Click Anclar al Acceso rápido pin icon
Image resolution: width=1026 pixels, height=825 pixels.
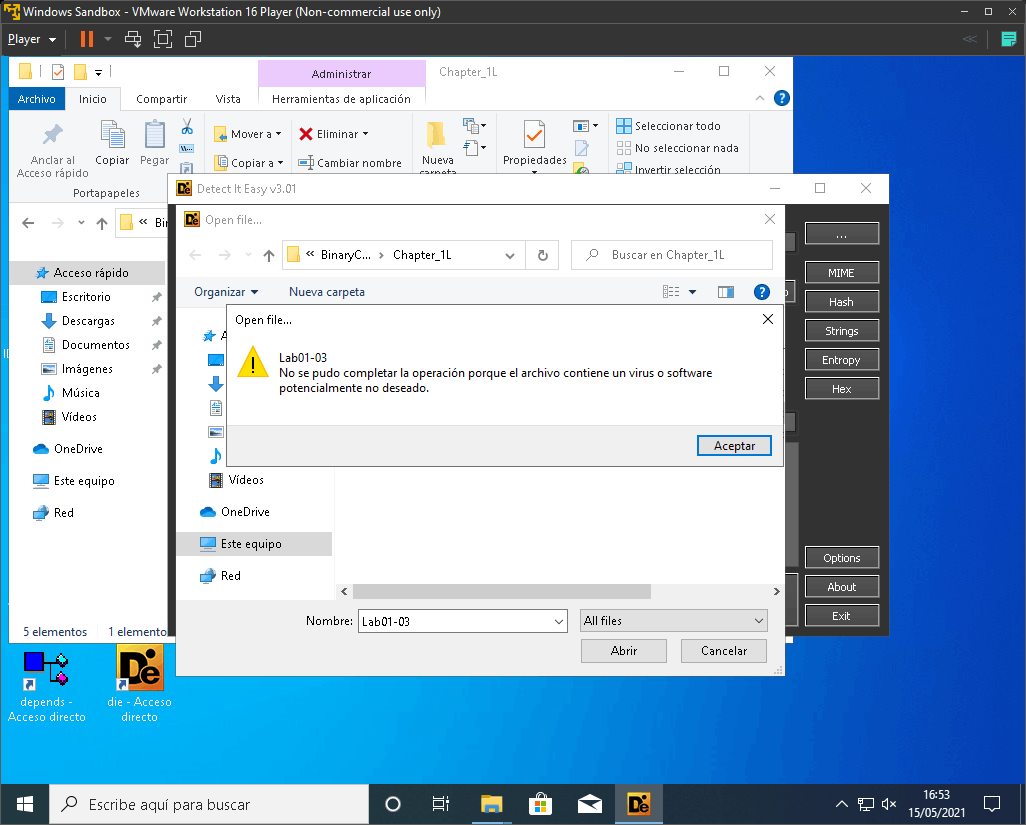pos(52,135)
